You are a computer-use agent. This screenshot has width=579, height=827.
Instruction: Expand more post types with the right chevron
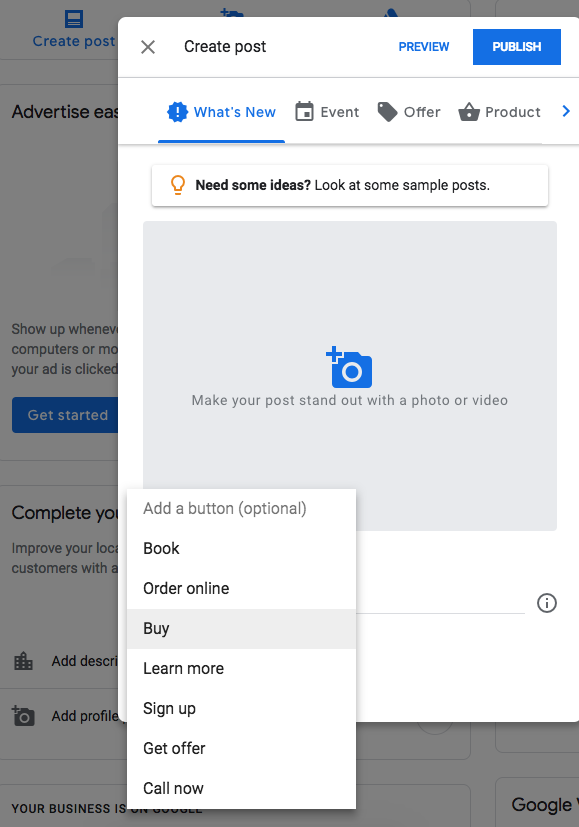[566, 112]
